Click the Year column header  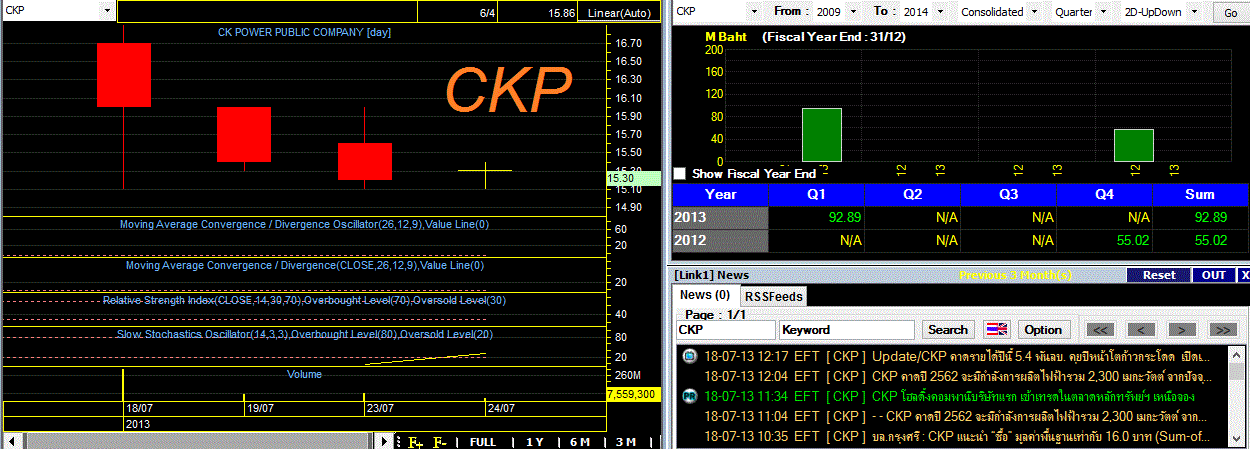[x=720, y=194]
